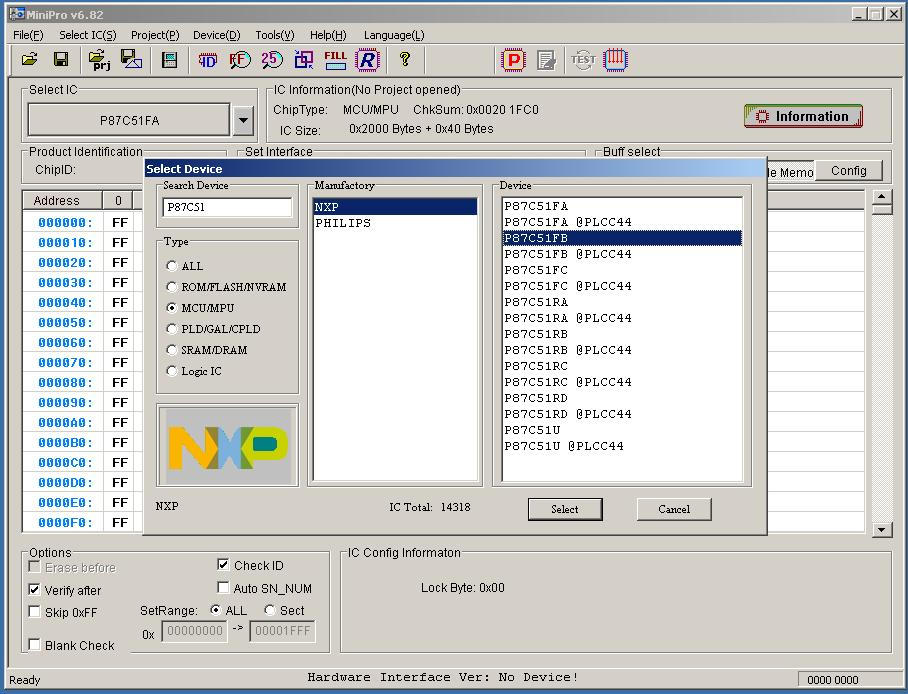Click the scrollbar up arrow in buffer view
908x694 pixels.
point(881,197)
